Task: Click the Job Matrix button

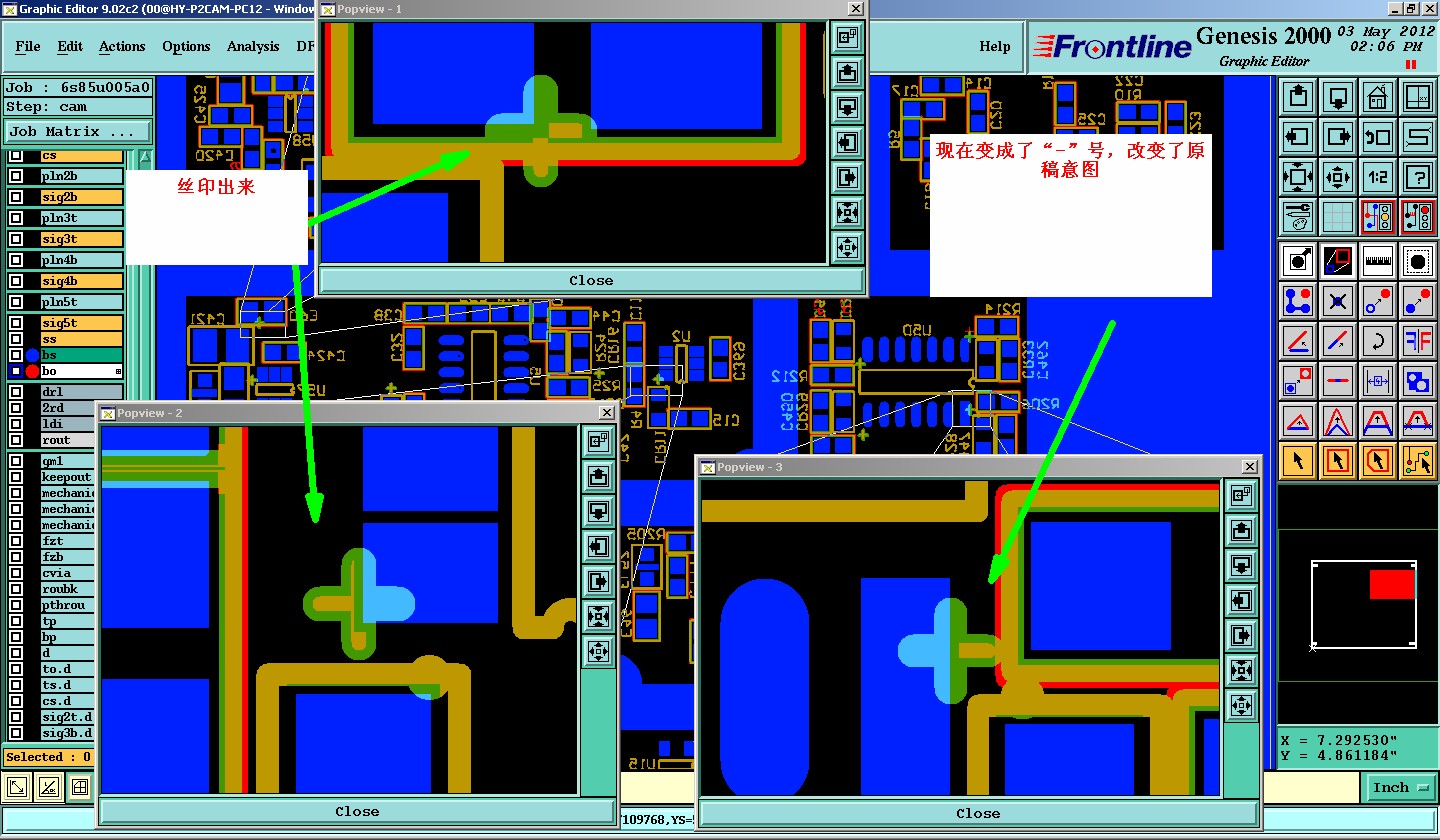Action: click(78, 131)
